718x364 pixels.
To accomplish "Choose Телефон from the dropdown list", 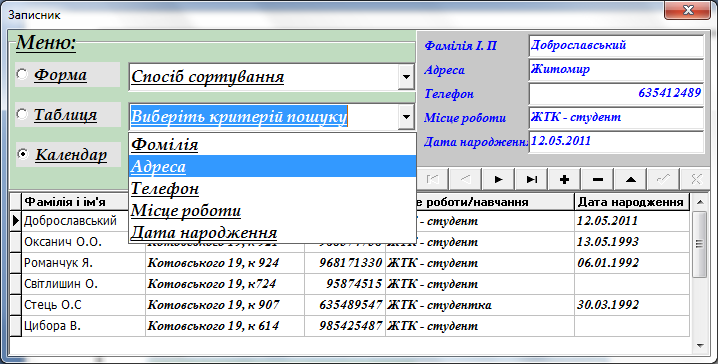I will 272,188.
